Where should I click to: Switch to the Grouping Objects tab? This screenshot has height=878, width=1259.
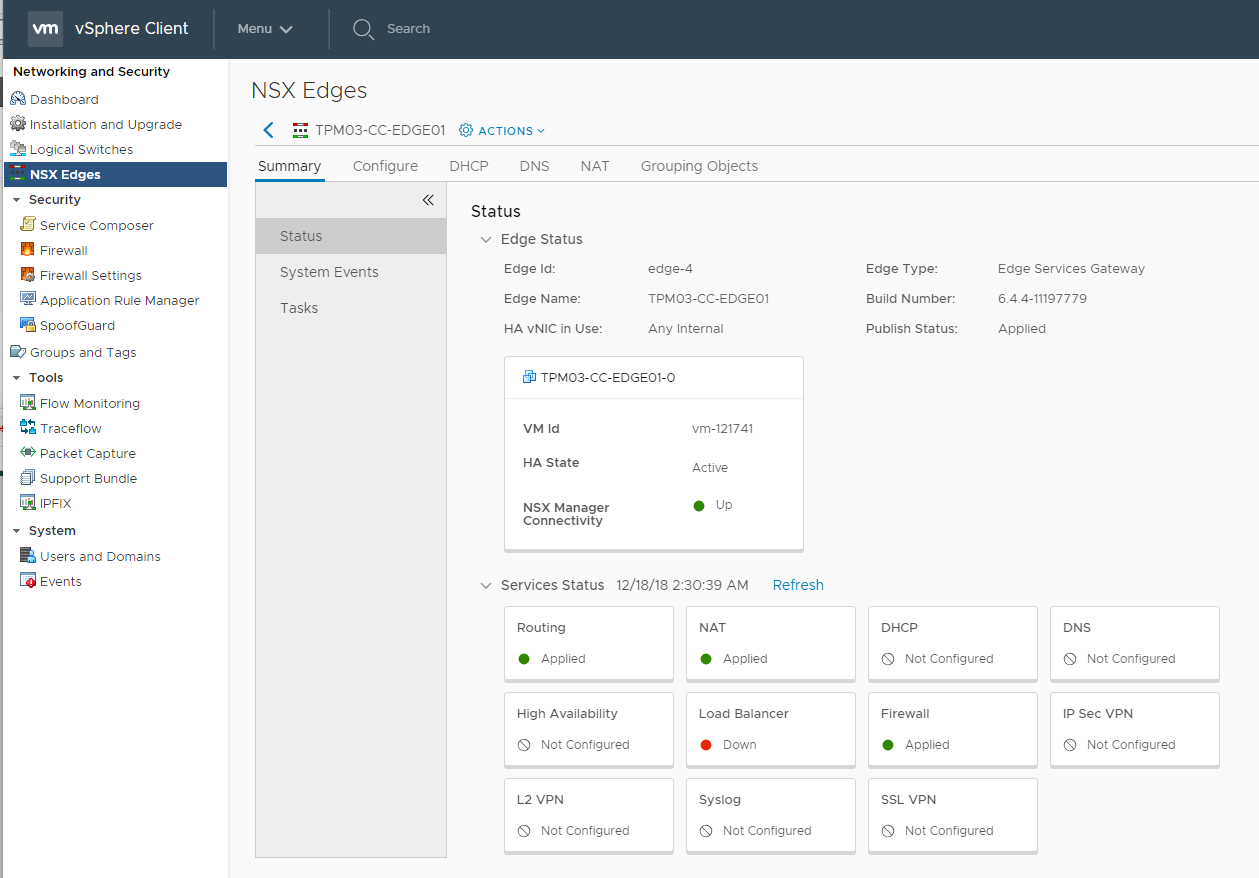click(699, 166)
